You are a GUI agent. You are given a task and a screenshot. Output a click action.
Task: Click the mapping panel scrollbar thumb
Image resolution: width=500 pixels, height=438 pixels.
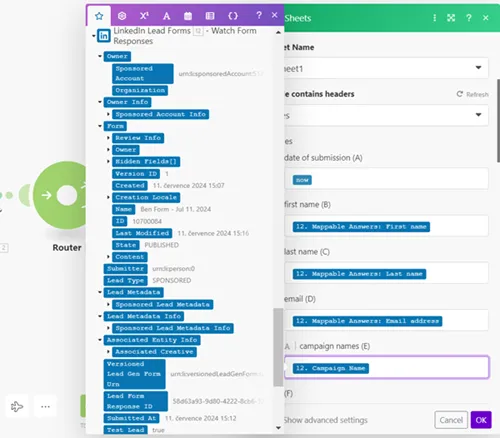pos(278,347)
